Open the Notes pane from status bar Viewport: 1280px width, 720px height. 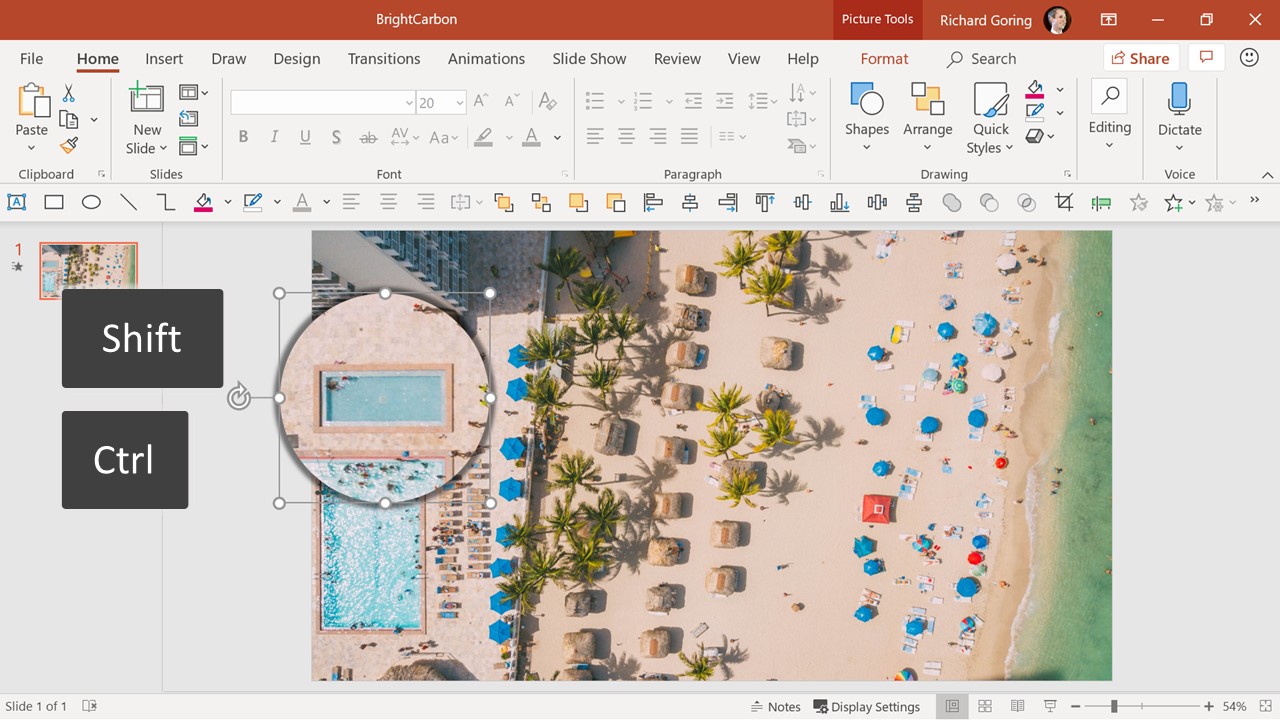pyautogui.click(x=774, y=707)
